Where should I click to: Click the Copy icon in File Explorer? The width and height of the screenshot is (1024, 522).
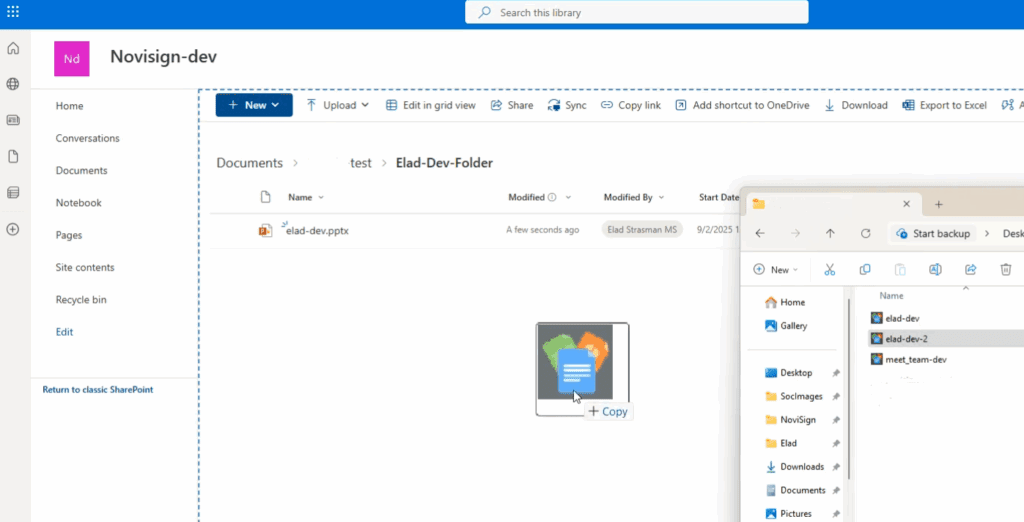(x=865, y=270)
